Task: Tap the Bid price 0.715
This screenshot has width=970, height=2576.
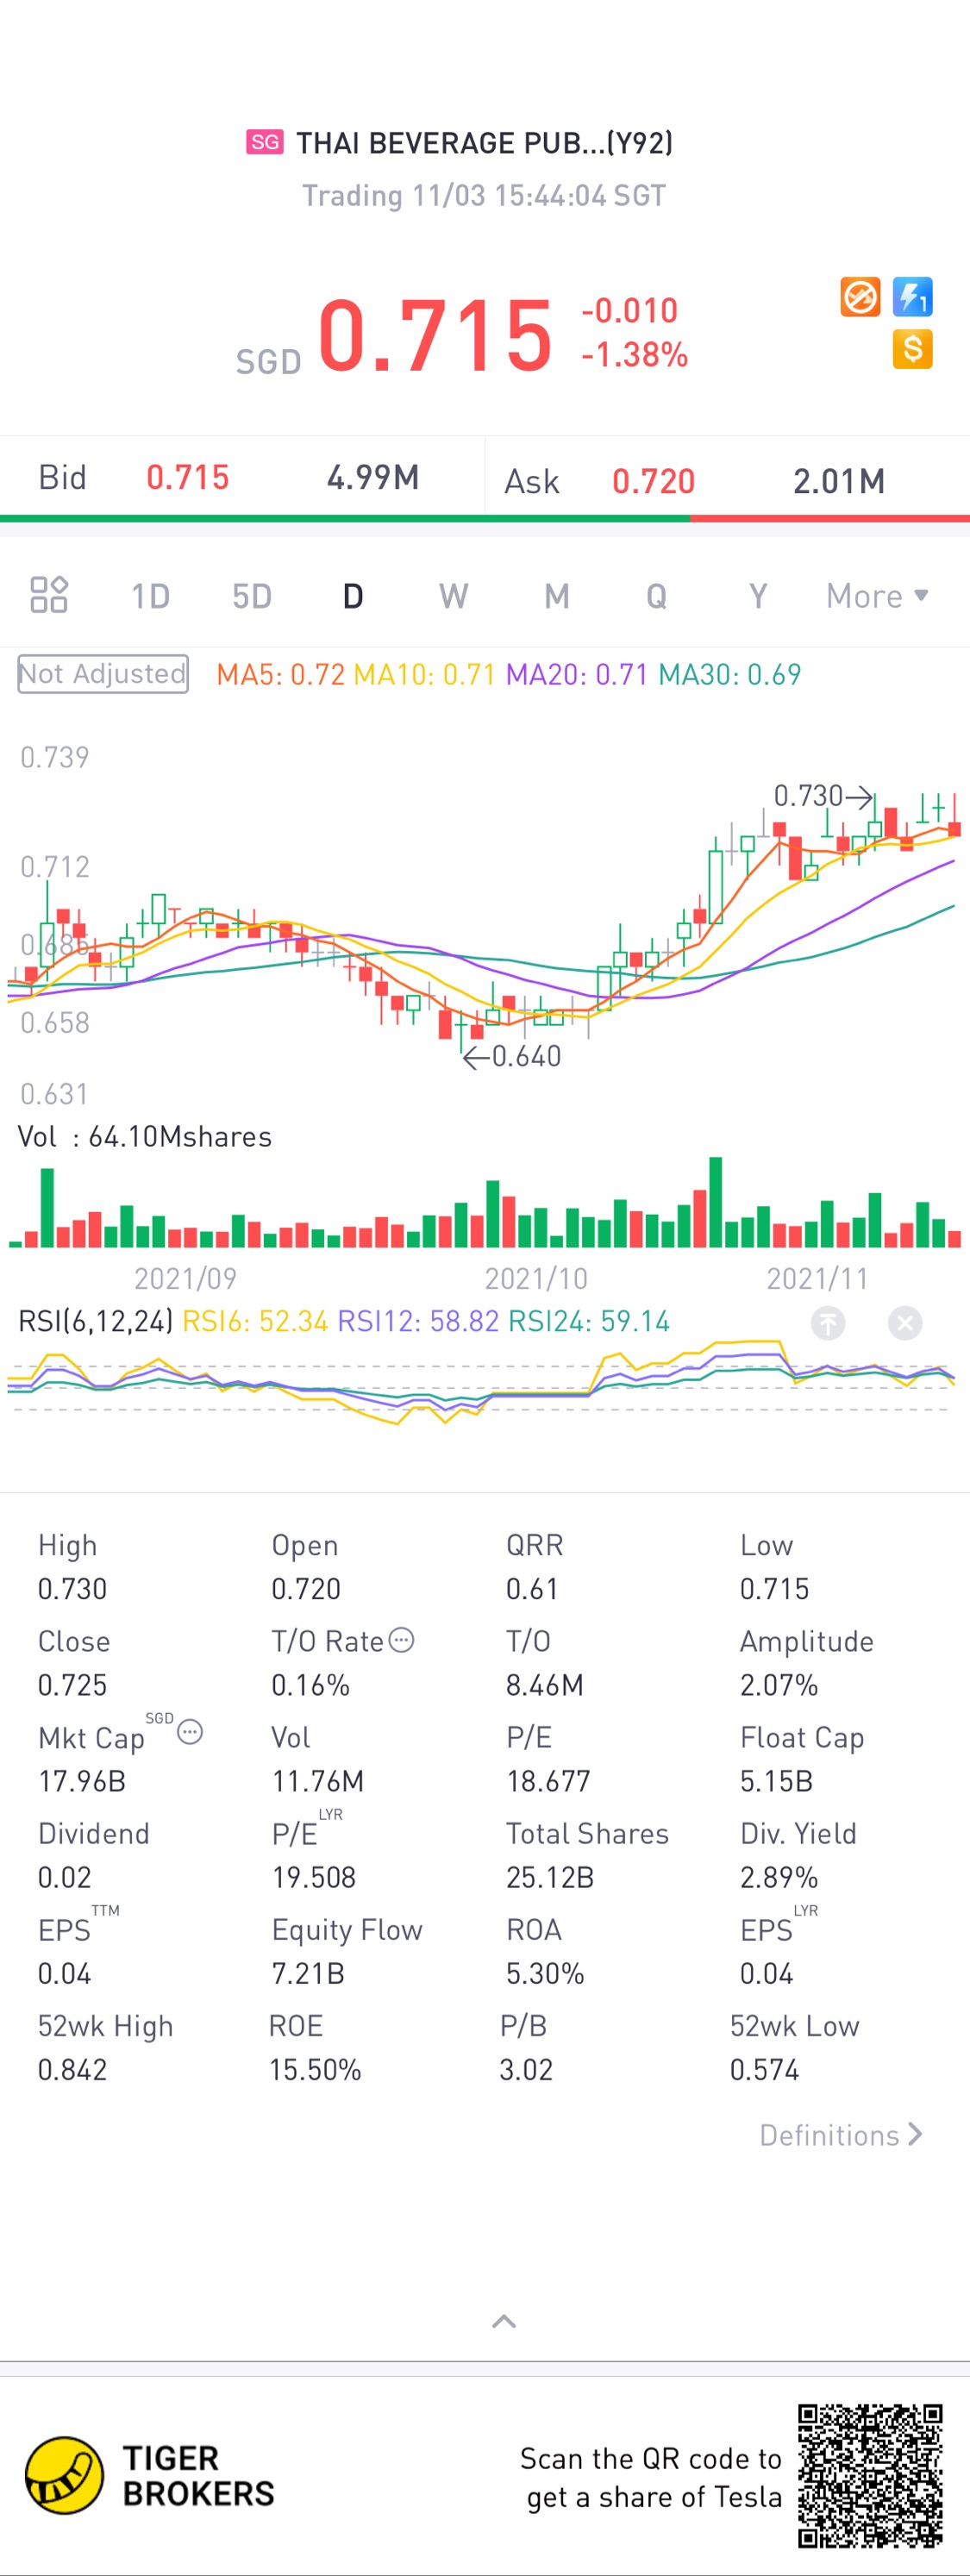Action: 188,477
